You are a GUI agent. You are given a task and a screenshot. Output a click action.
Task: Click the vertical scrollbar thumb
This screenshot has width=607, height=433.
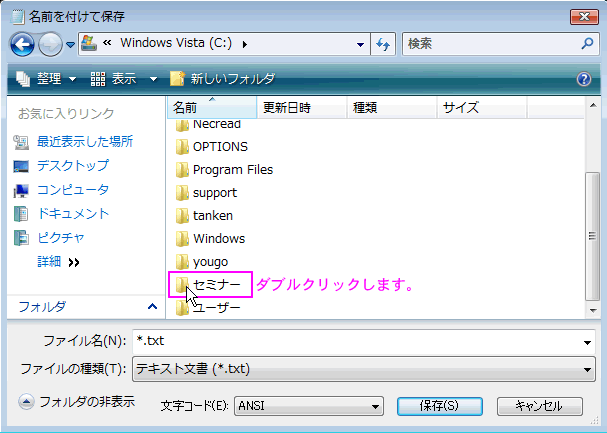coord(593,236)
